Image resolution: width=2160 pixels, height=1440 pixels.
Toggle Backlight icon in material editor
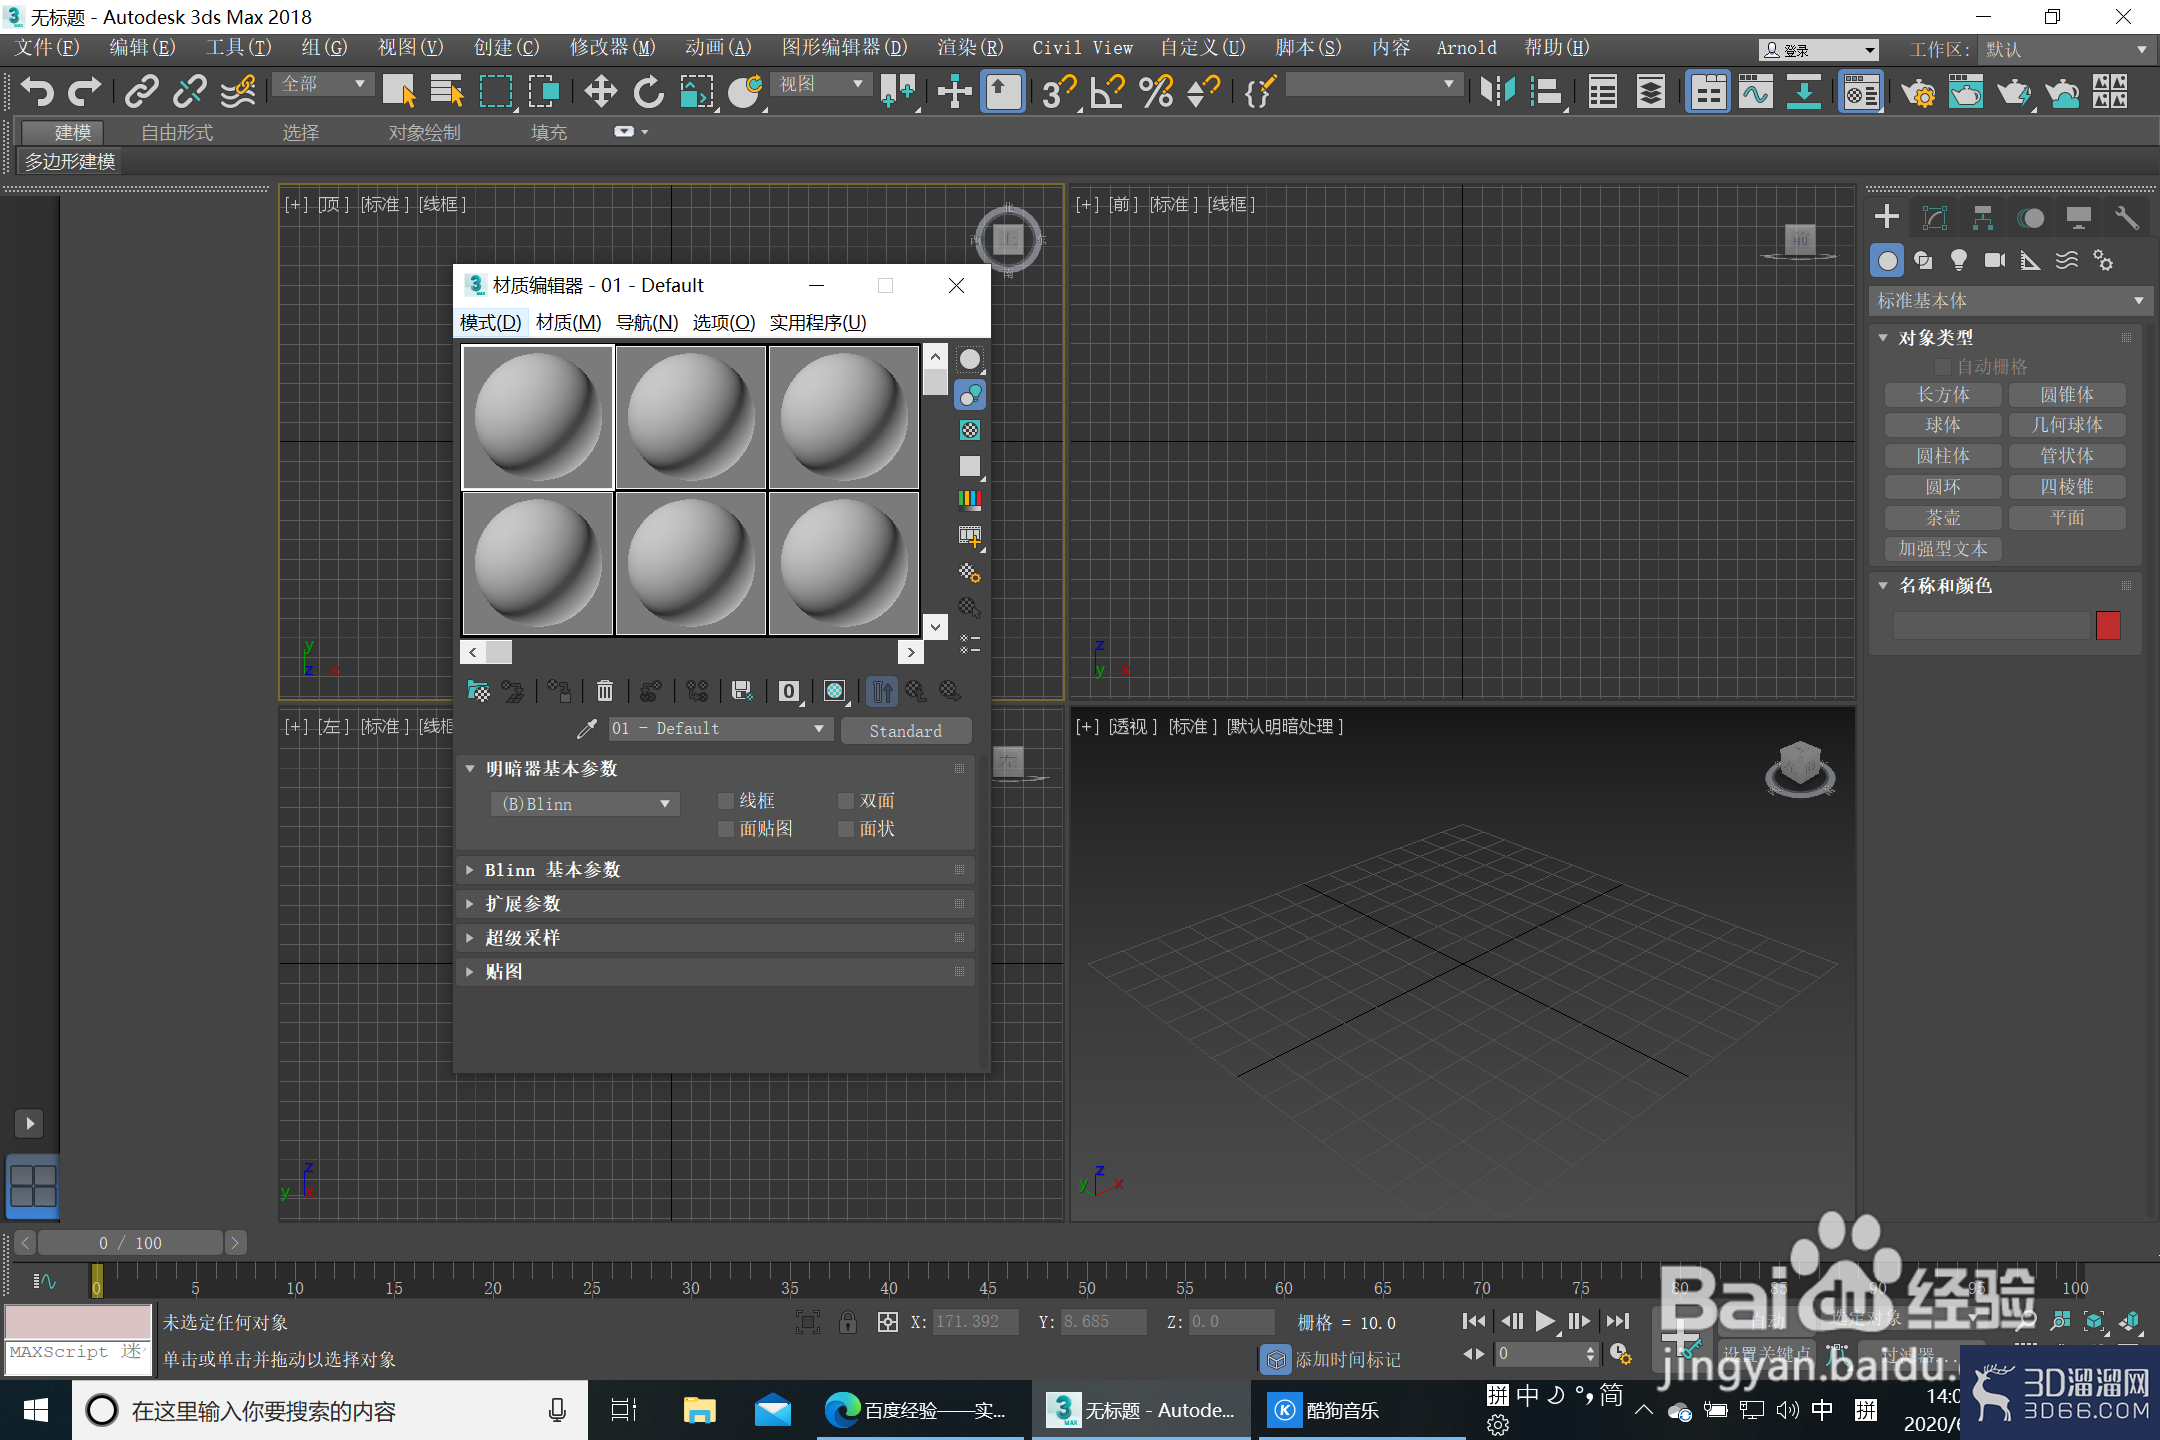[970, 395]
